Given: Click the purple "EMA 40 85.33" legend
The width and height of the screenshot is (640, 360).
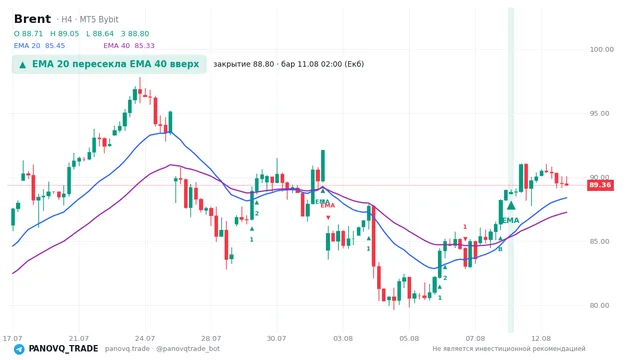Looking at the screenshot, I should click(129, 46).
